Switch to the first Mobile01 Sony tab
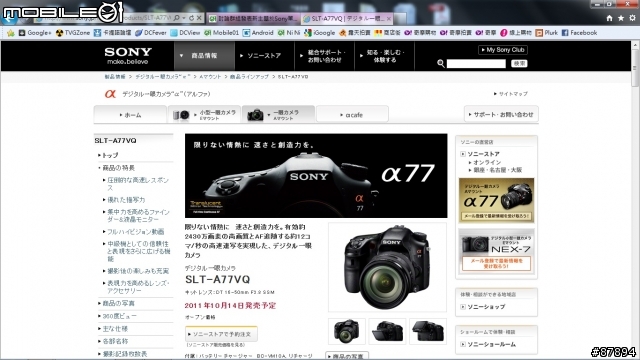Screen dimensions: 640x360 [x=254, y=18]
